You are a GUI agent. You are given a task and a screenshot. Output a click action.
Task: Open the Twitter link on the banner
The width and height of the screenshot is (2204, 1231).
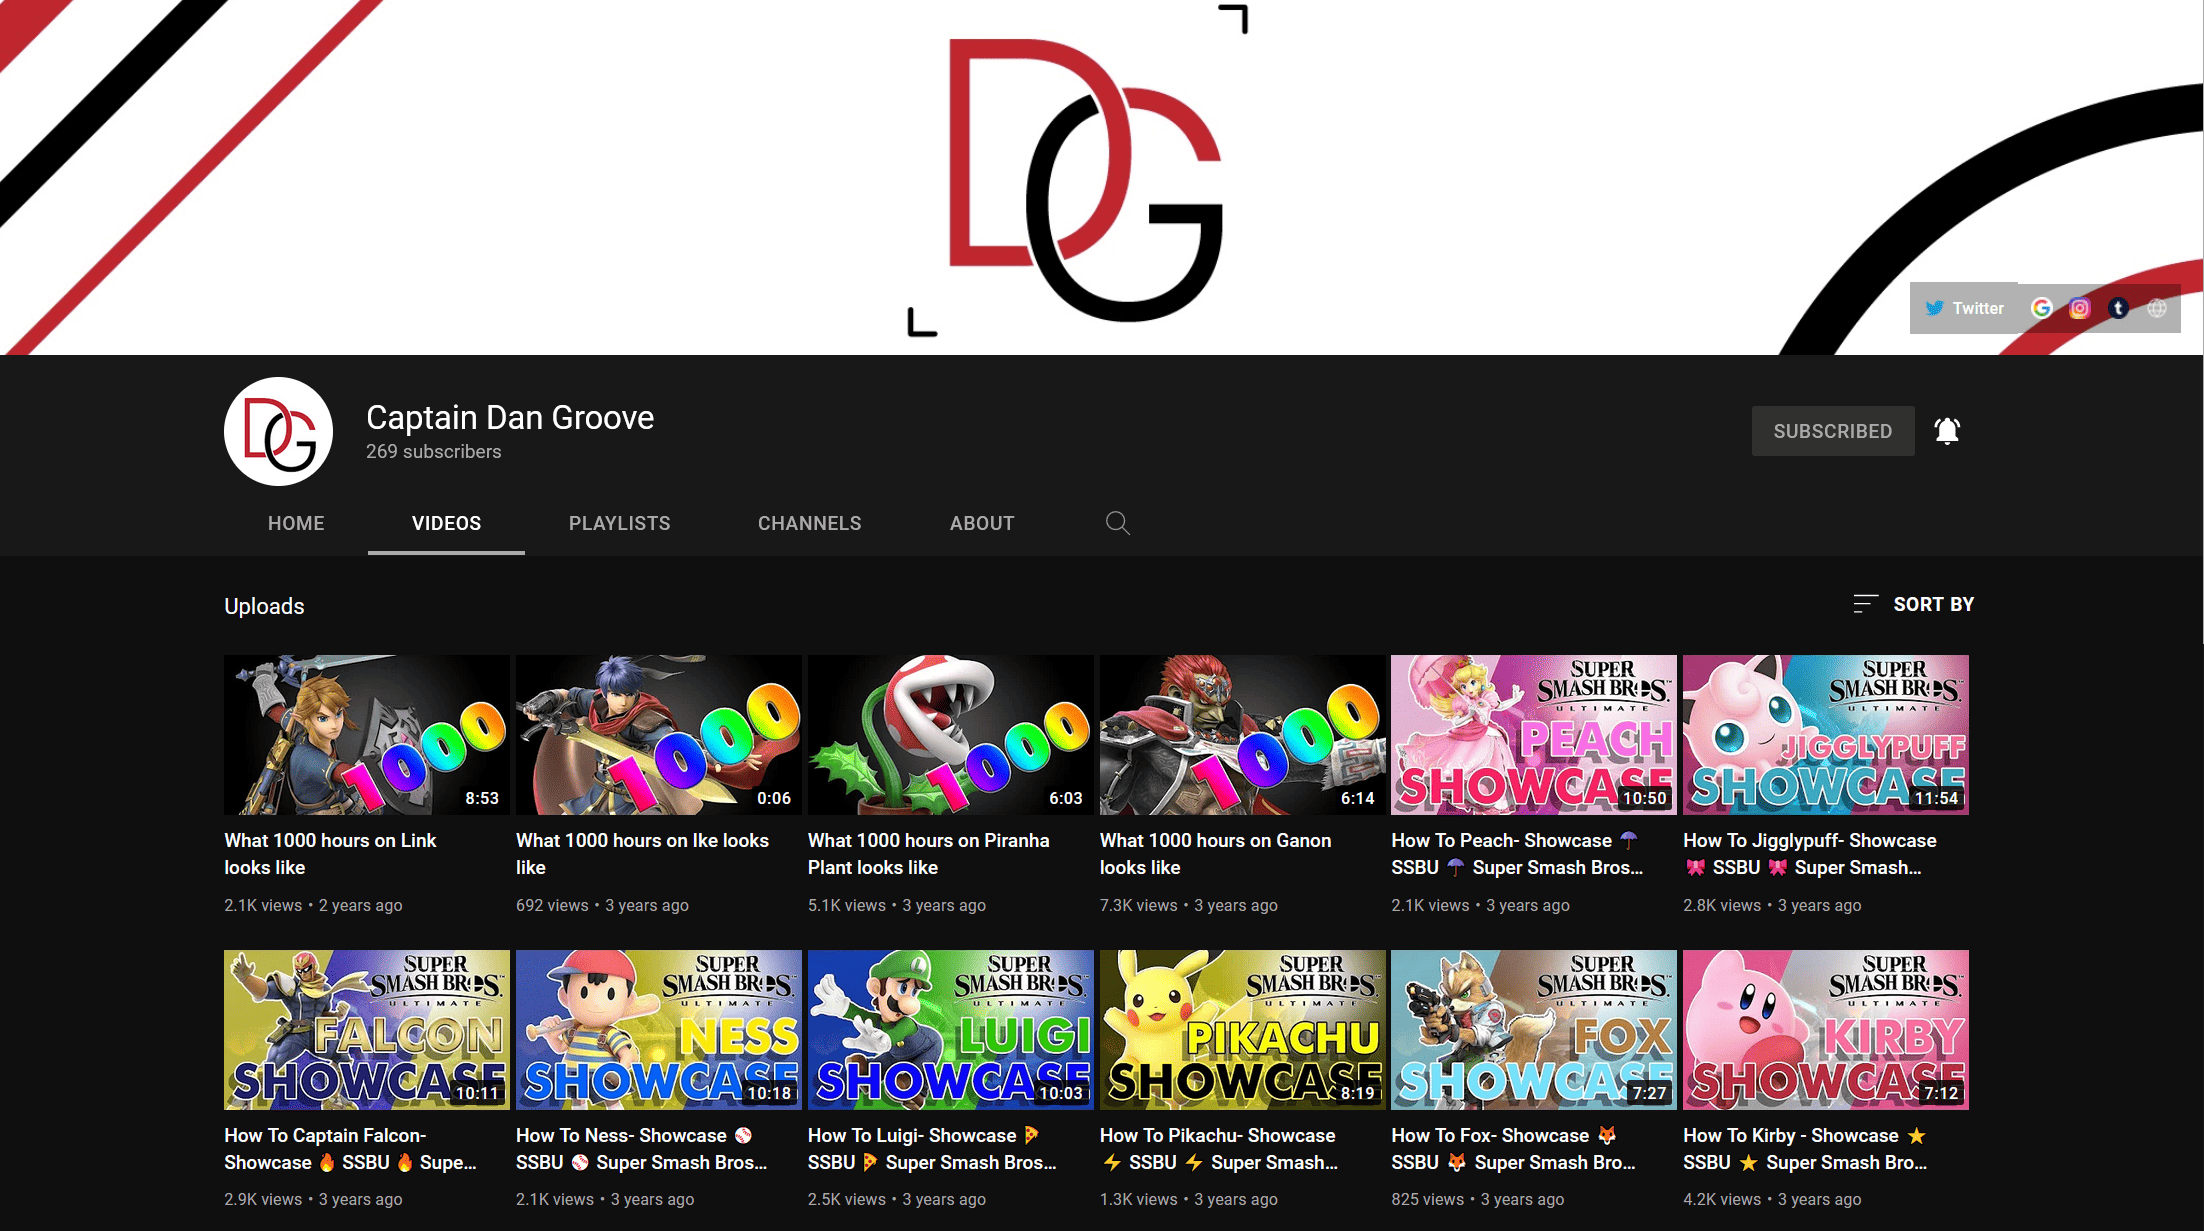tap(1965, 308)
